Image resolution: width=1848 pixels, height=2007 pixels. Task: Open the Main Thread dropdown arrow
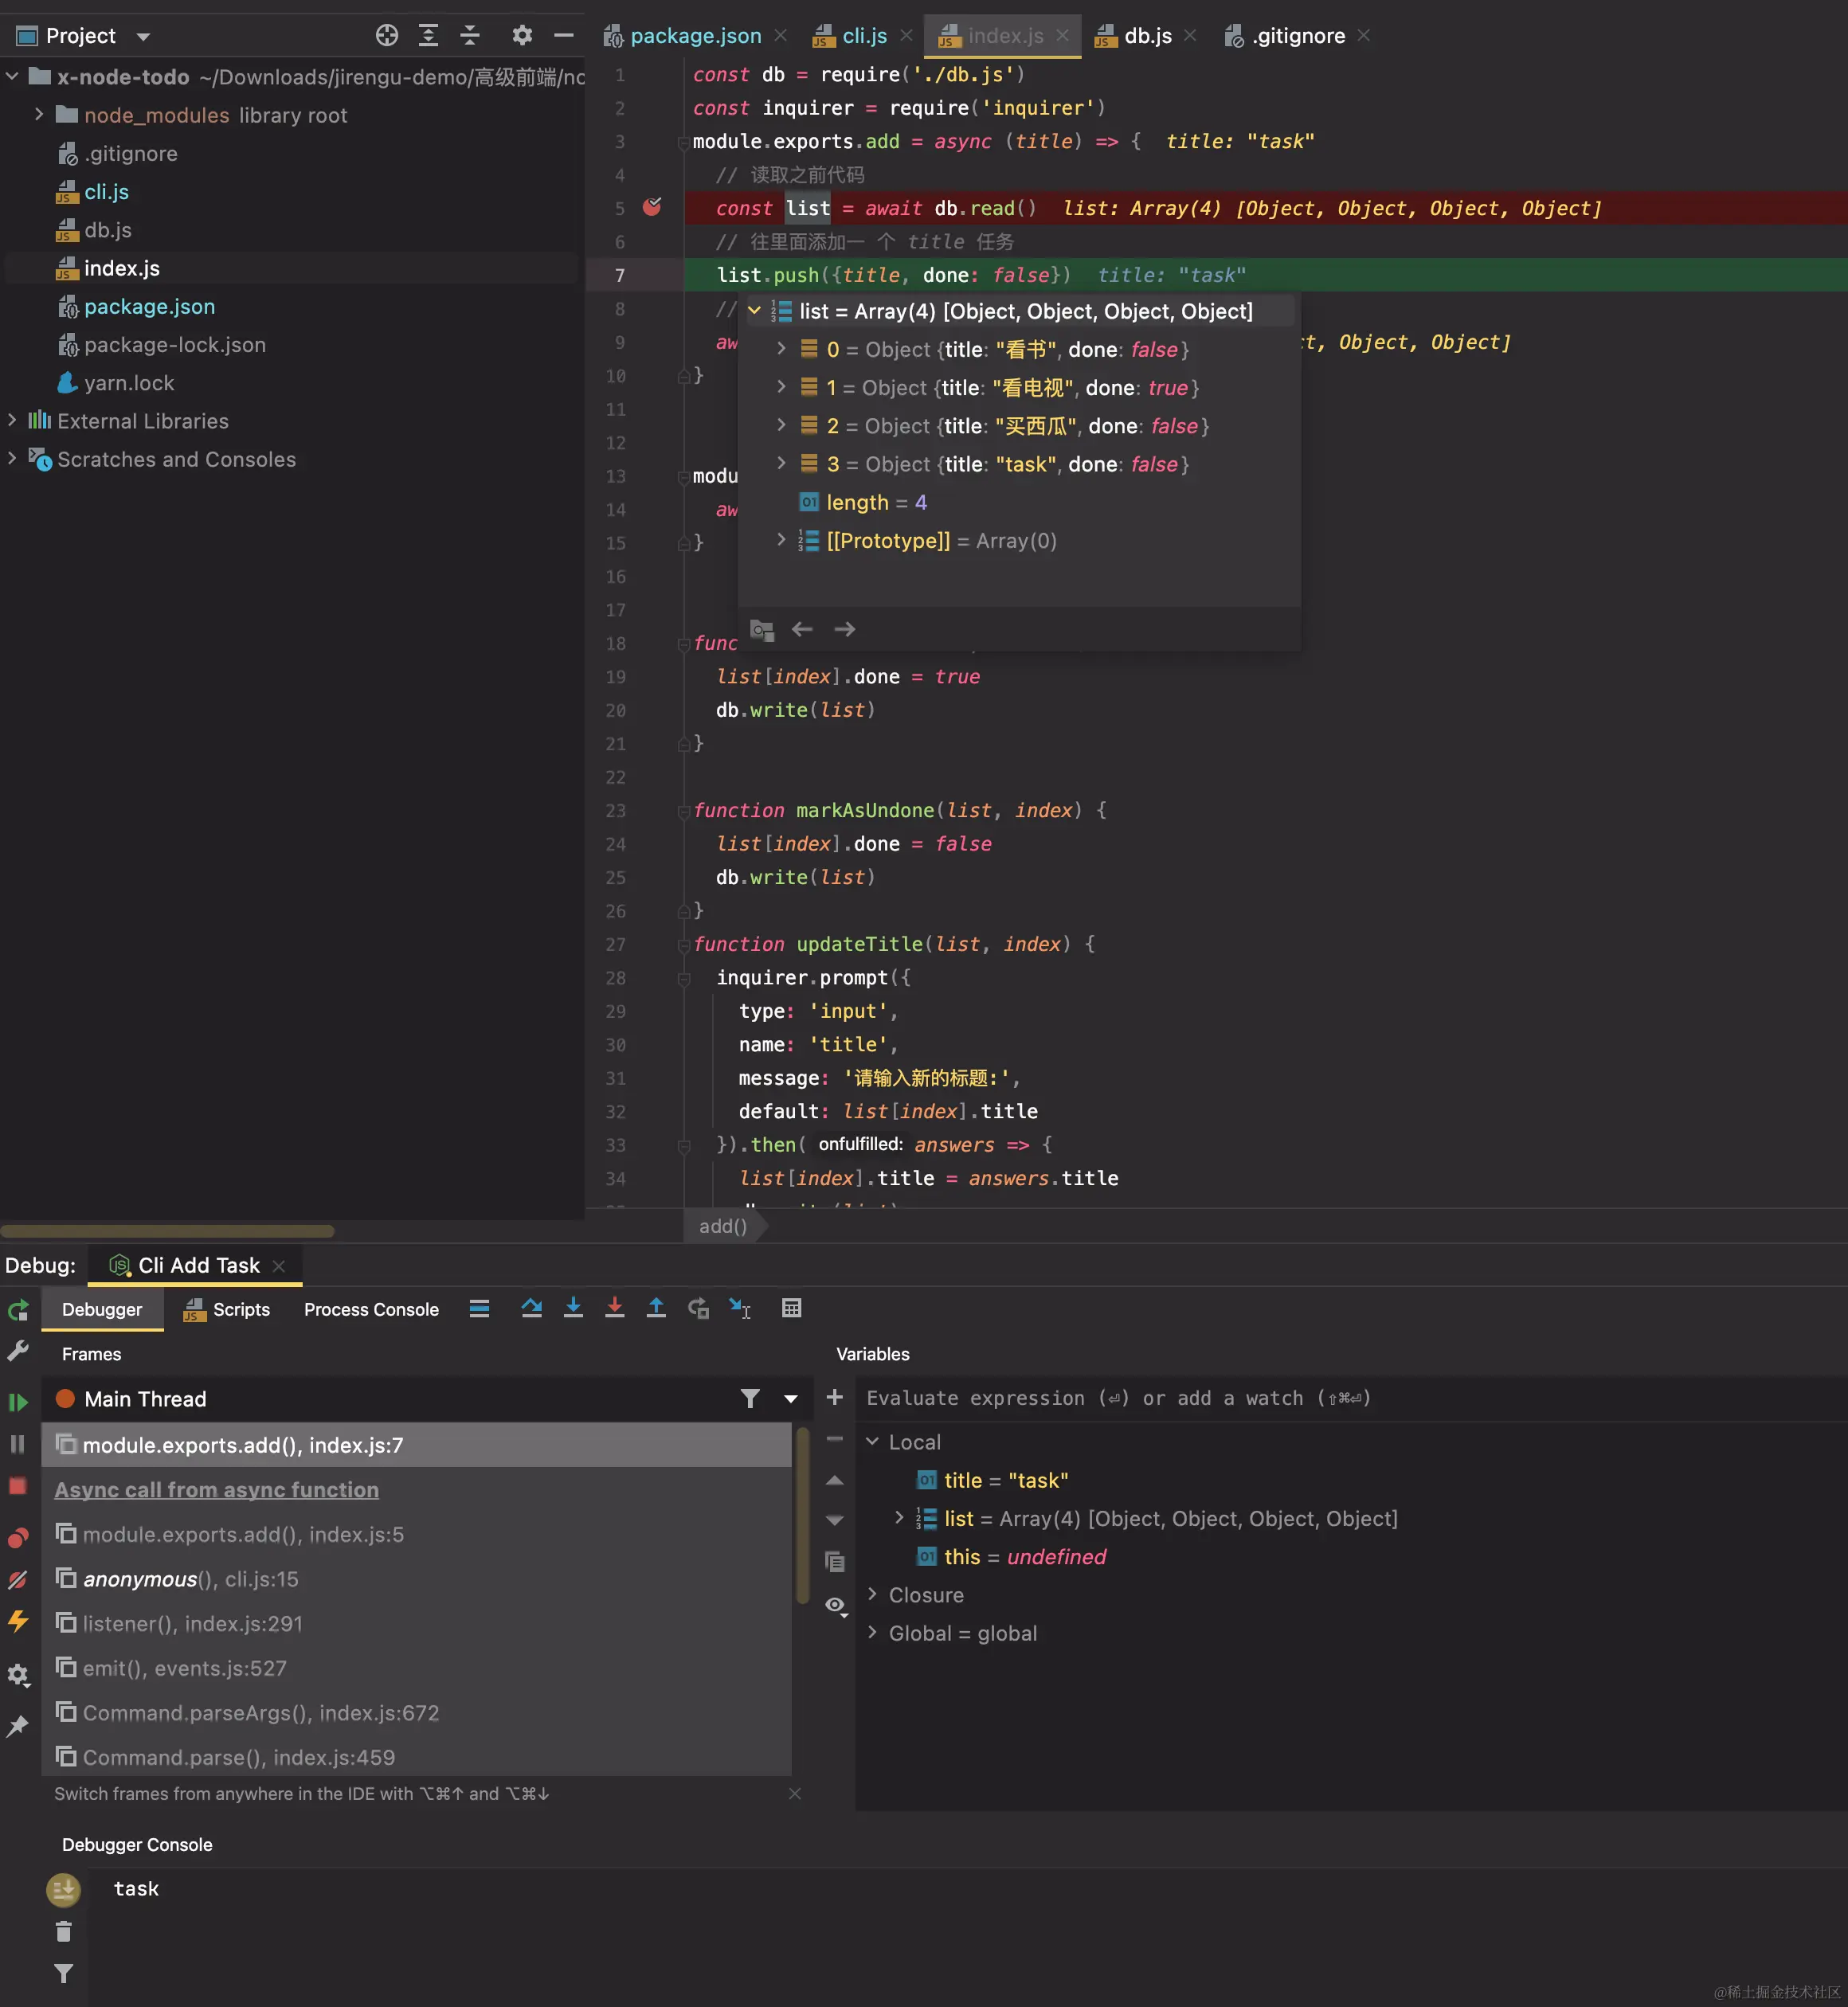(791, 1399)
